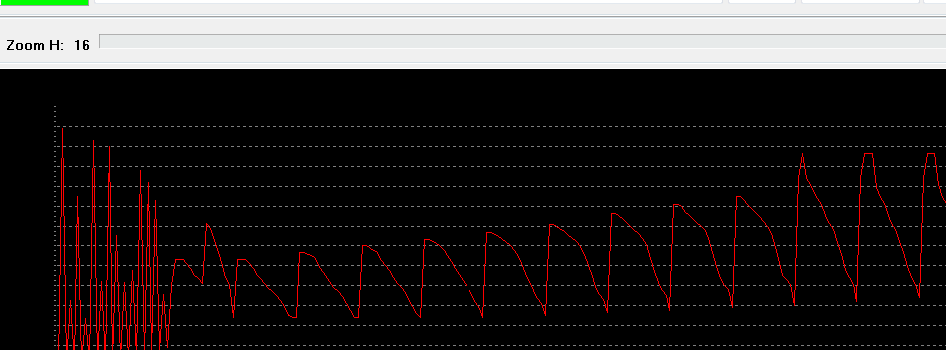Click the last fully visible flat-topped peak

tap(931, 154)
